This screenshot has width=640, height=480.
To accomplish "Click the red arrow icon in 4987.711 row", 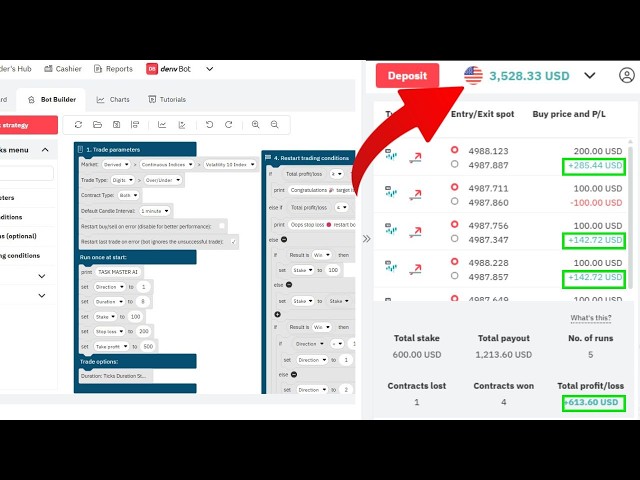I will [416, 195].
